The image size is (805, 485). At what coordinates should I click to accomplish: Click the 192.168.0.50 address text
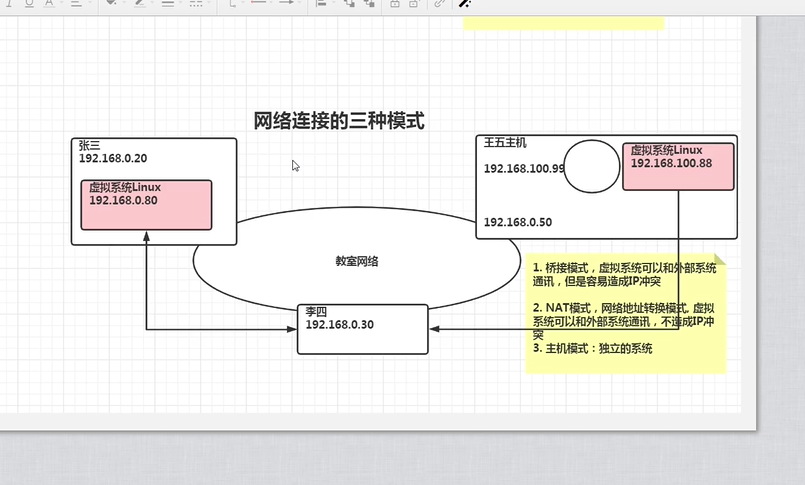coord(518,222)
